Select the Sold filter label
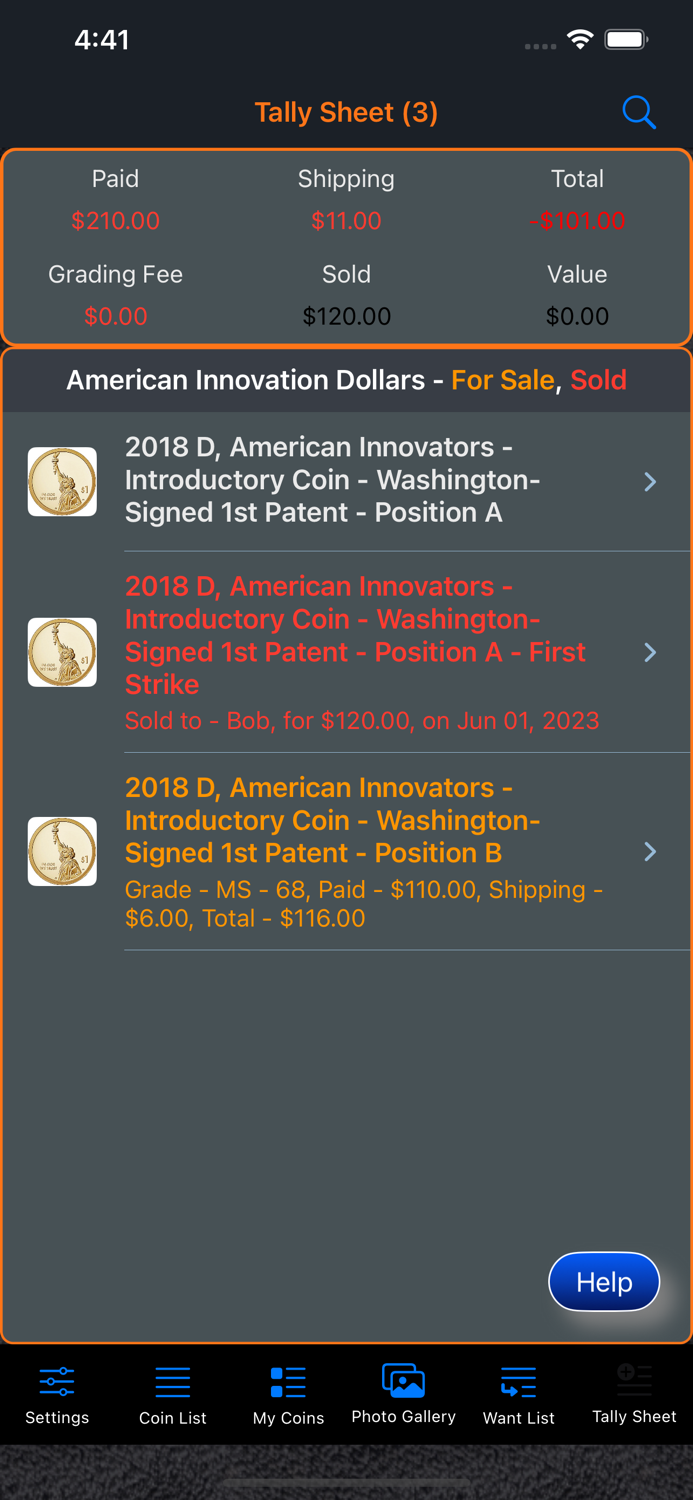Viewport: 693px width, 1500px height. pos(598,380)
